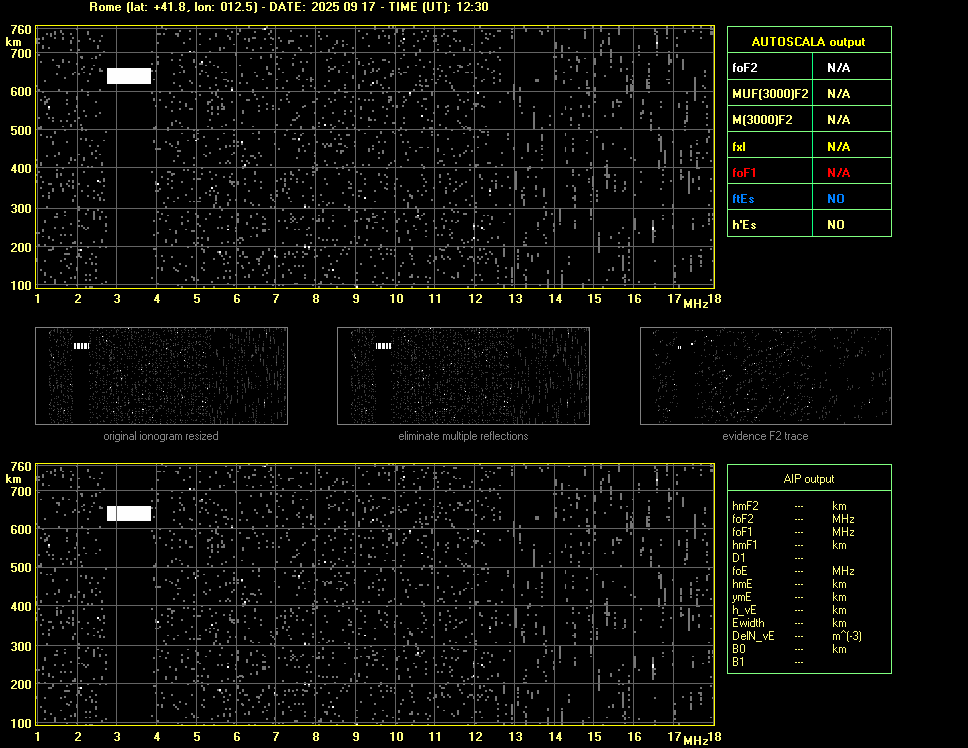The height and width of the screenshot is (748, 968).
Task: Select N/A value in the AUTOSCALA foF2 row
Action: pos(838,68)
